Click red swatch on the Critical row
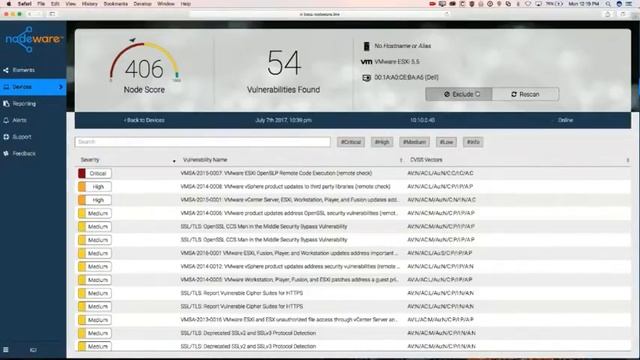 (x=82, y=173)
